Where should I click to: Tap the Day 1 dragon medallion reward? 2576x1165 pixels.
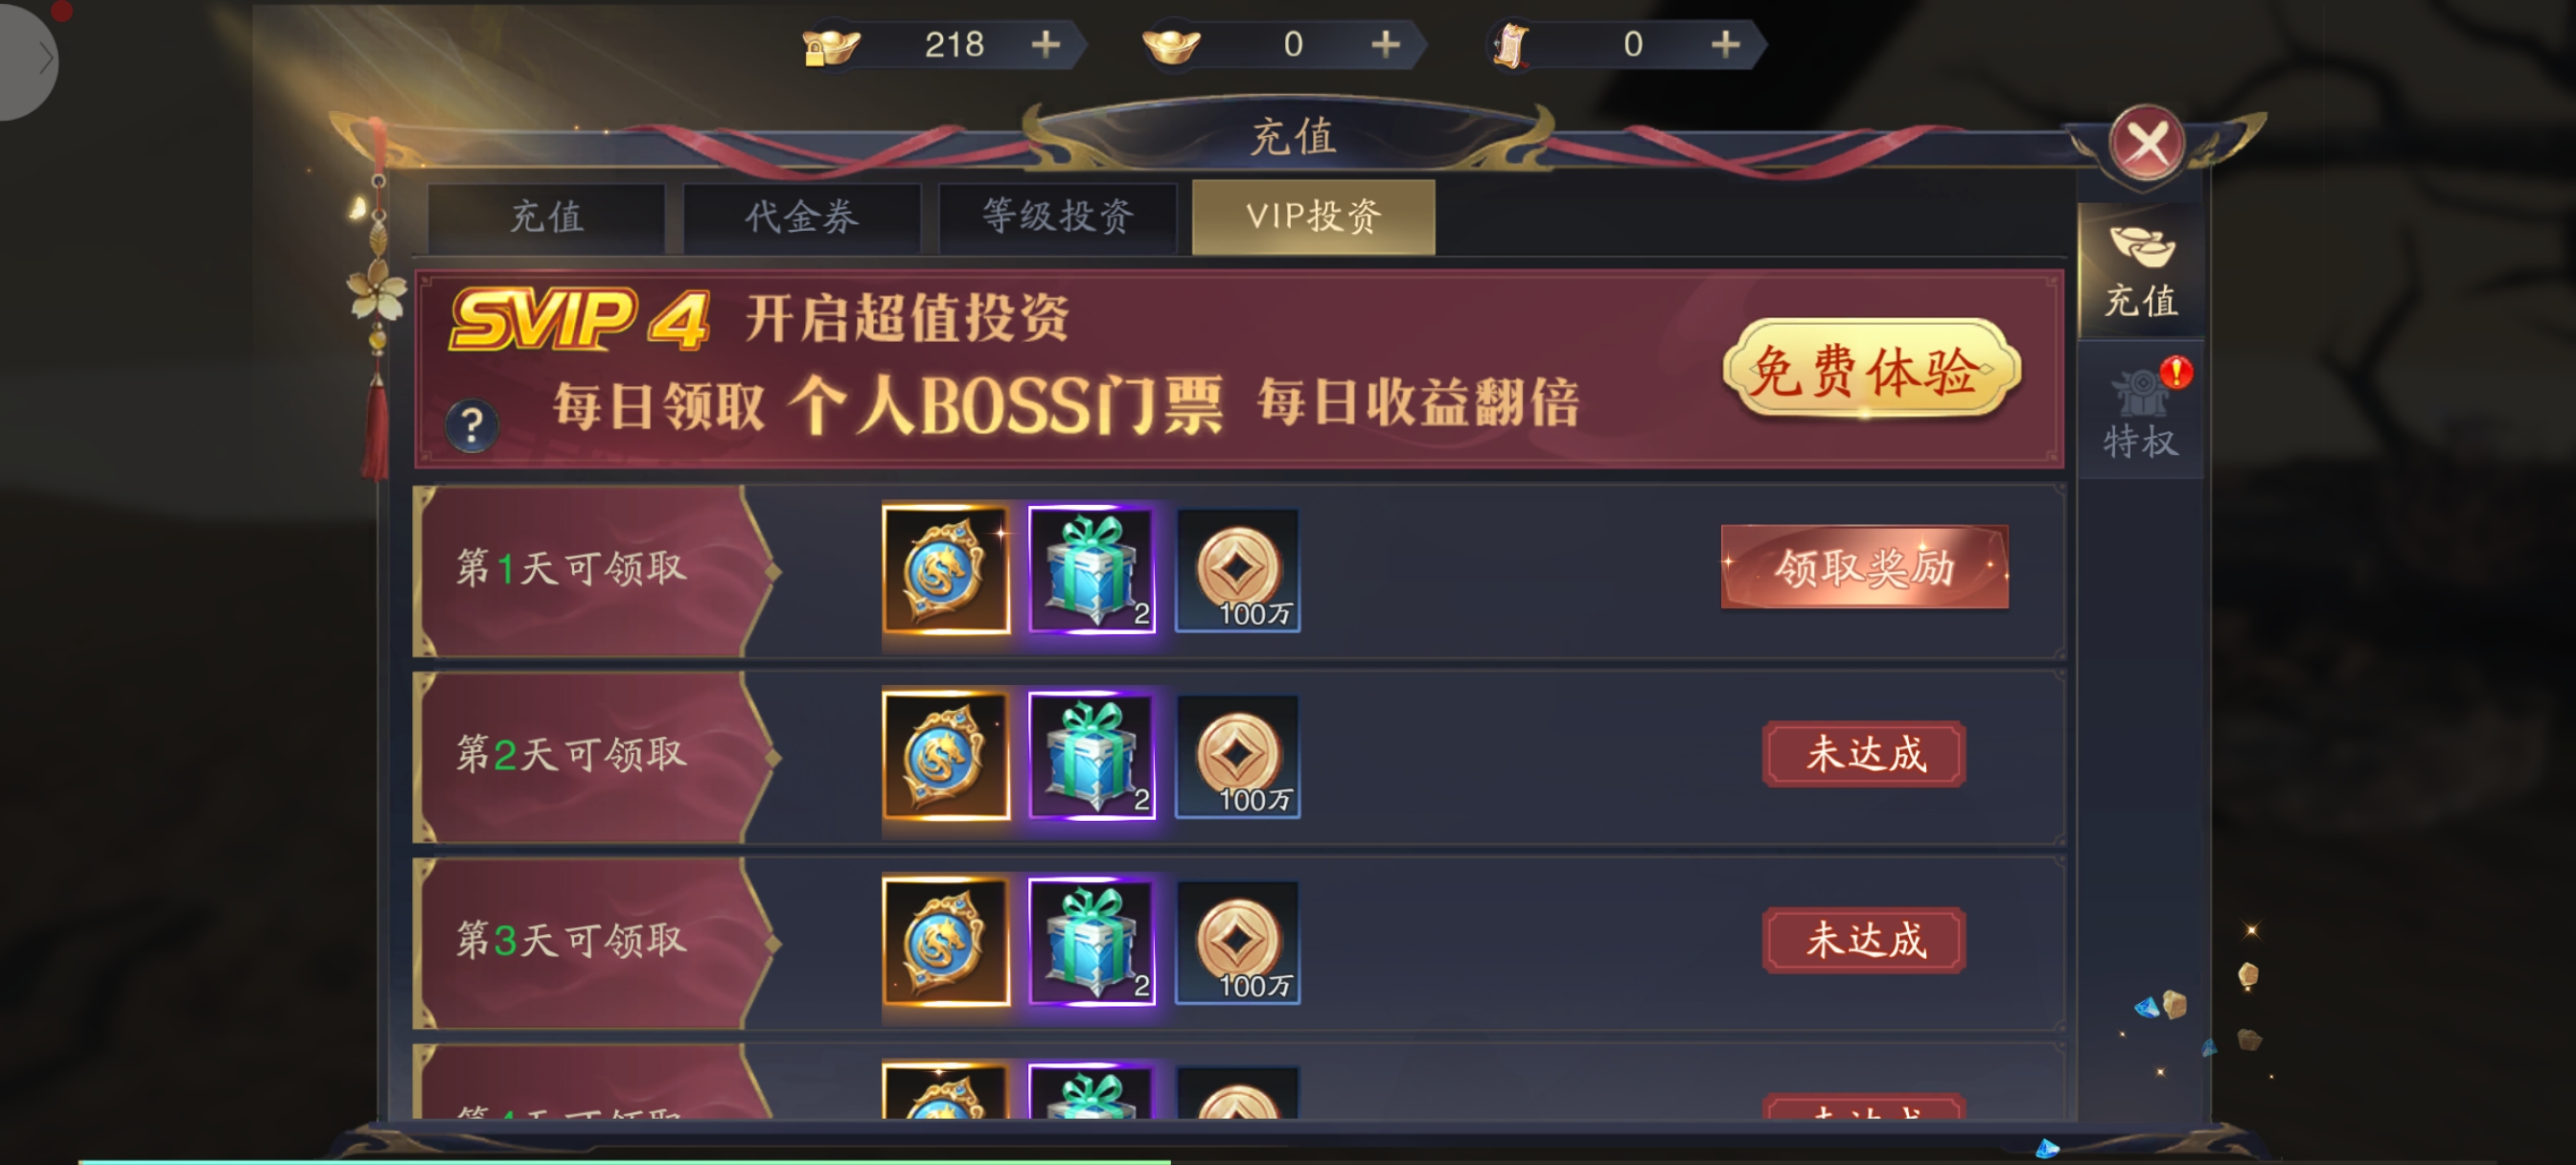click(x=946, y=569)
